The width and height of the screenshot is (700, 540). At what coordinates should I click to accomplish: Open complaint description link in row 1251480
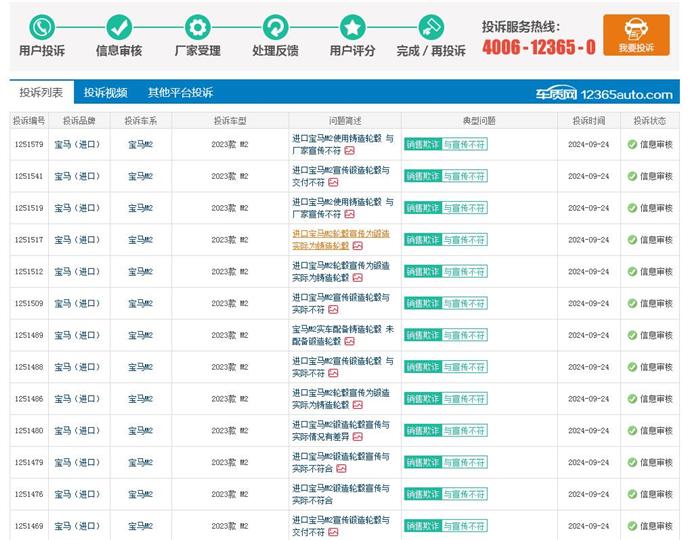(341, 431)
